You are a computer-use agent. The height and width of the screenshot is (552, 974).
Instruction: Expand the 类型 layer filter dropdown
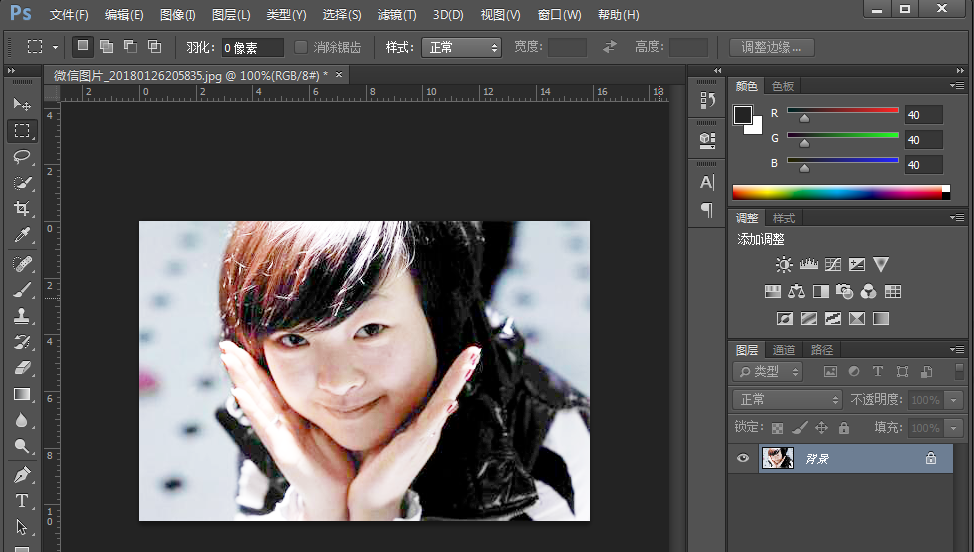pyautogui.click(x=767, y=371)
